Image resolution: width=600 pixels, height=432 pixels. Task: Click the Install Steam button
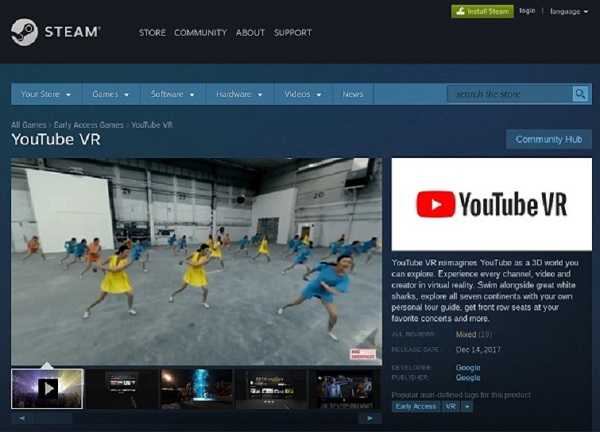[481, 11]
